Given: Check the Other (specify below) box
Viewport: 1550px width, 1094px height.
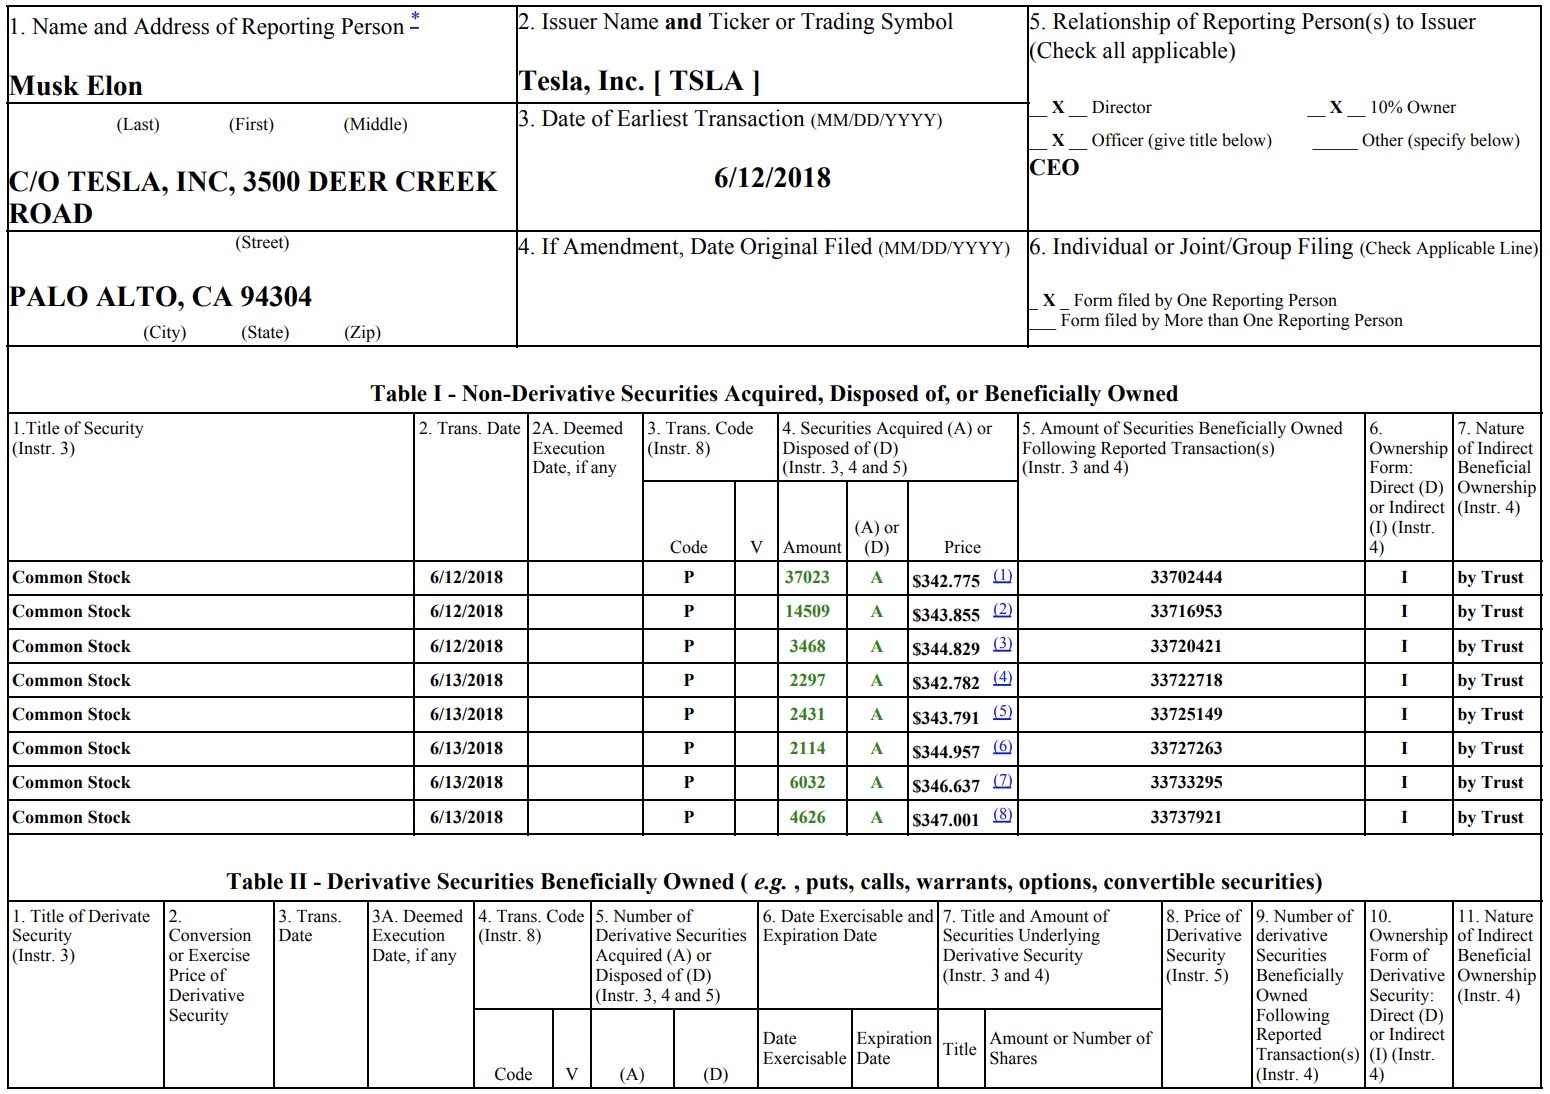Looking at the screenshot, I should [1334, 141].
